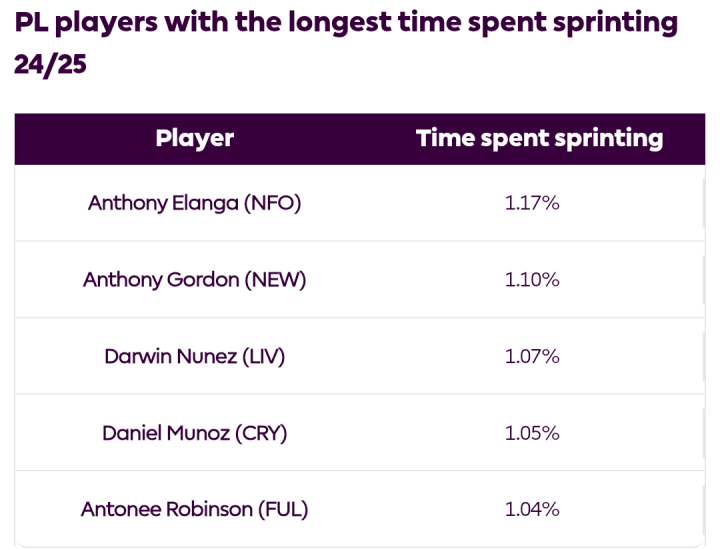Image resolution: width=720 pixels, height=550 pixels.
Task: Click Antonee Robinson (FUL) player name
Action: [195, 509]
